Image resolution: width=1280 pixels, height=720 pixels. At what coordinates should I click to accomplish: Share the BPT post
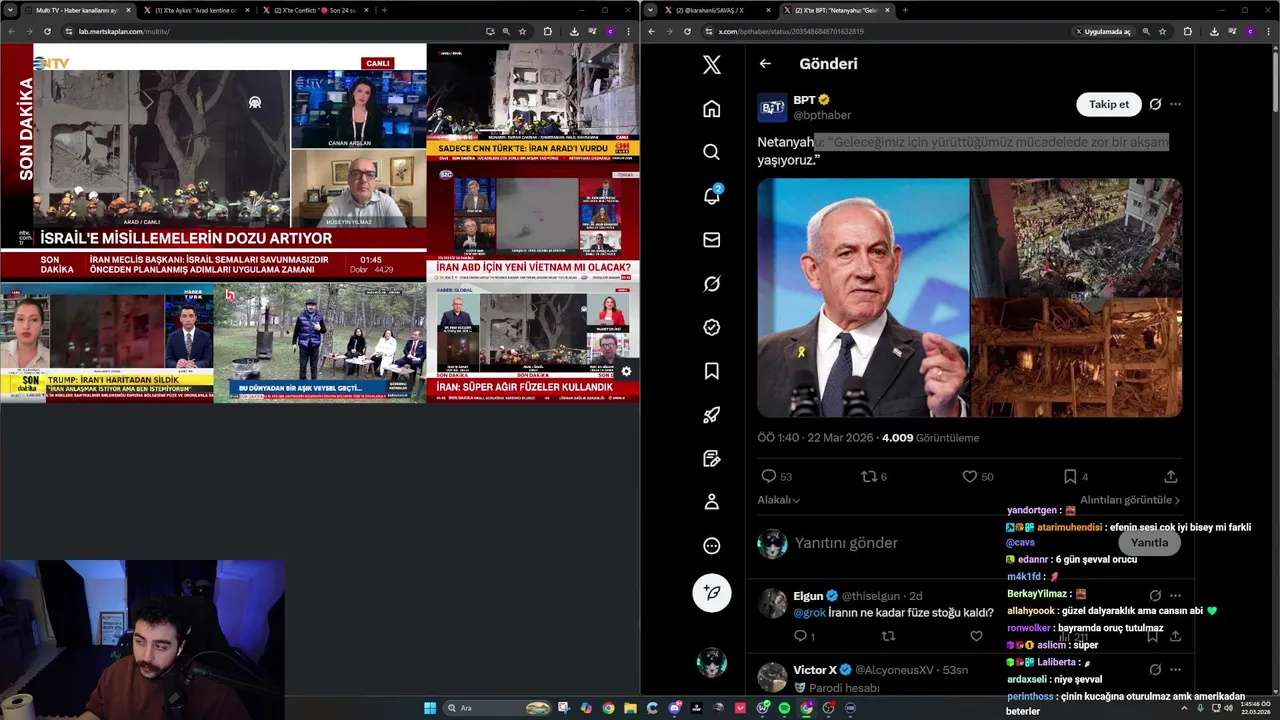1171,477
